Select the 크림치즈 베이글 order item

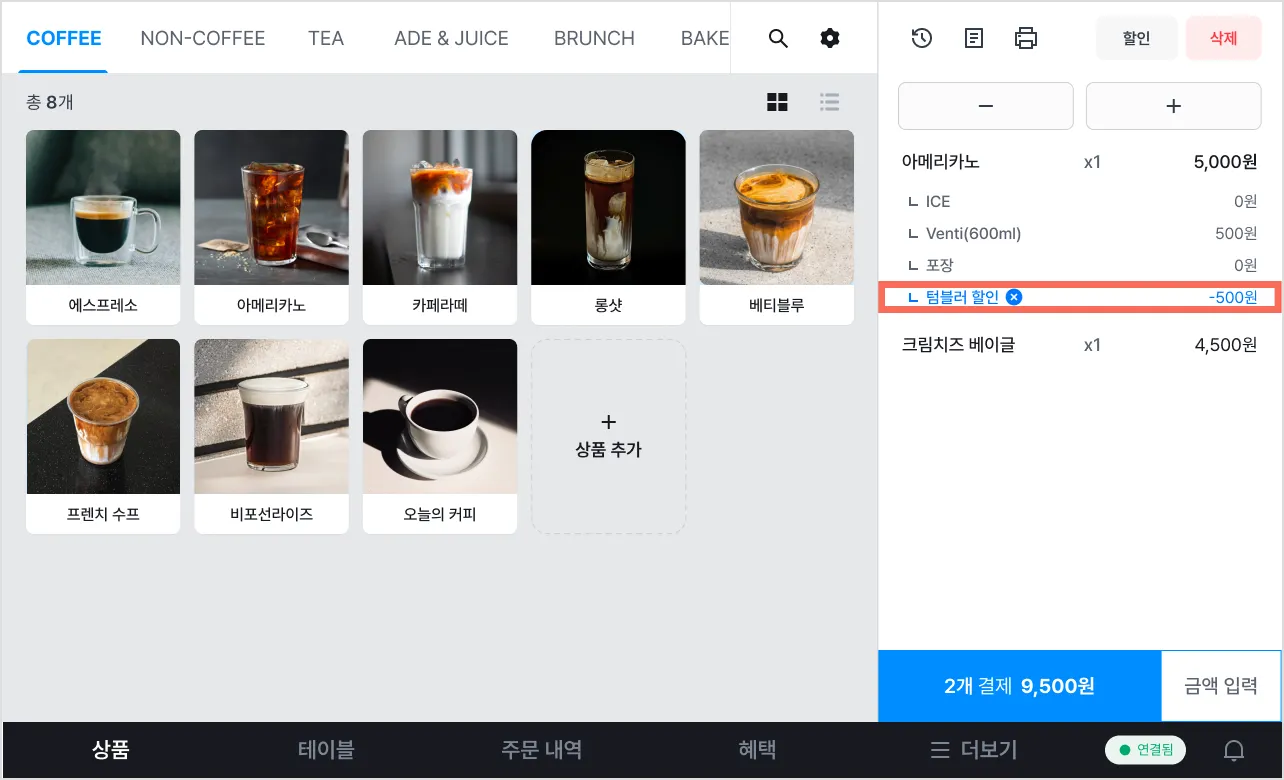[1080, 345]
